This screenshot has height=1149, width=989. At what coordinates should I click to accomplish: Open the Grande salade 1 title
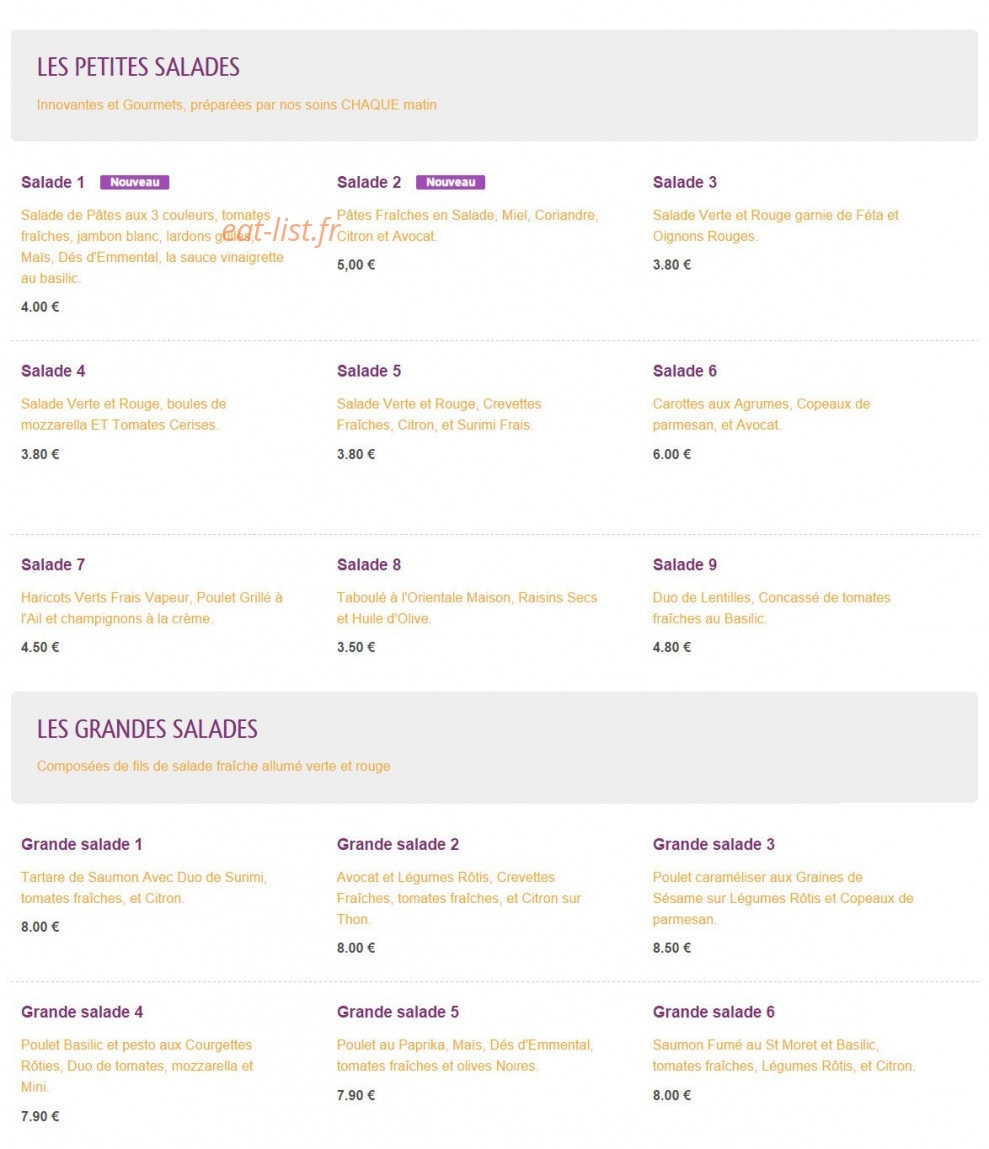pyautogui.click(x=81, y=844)
